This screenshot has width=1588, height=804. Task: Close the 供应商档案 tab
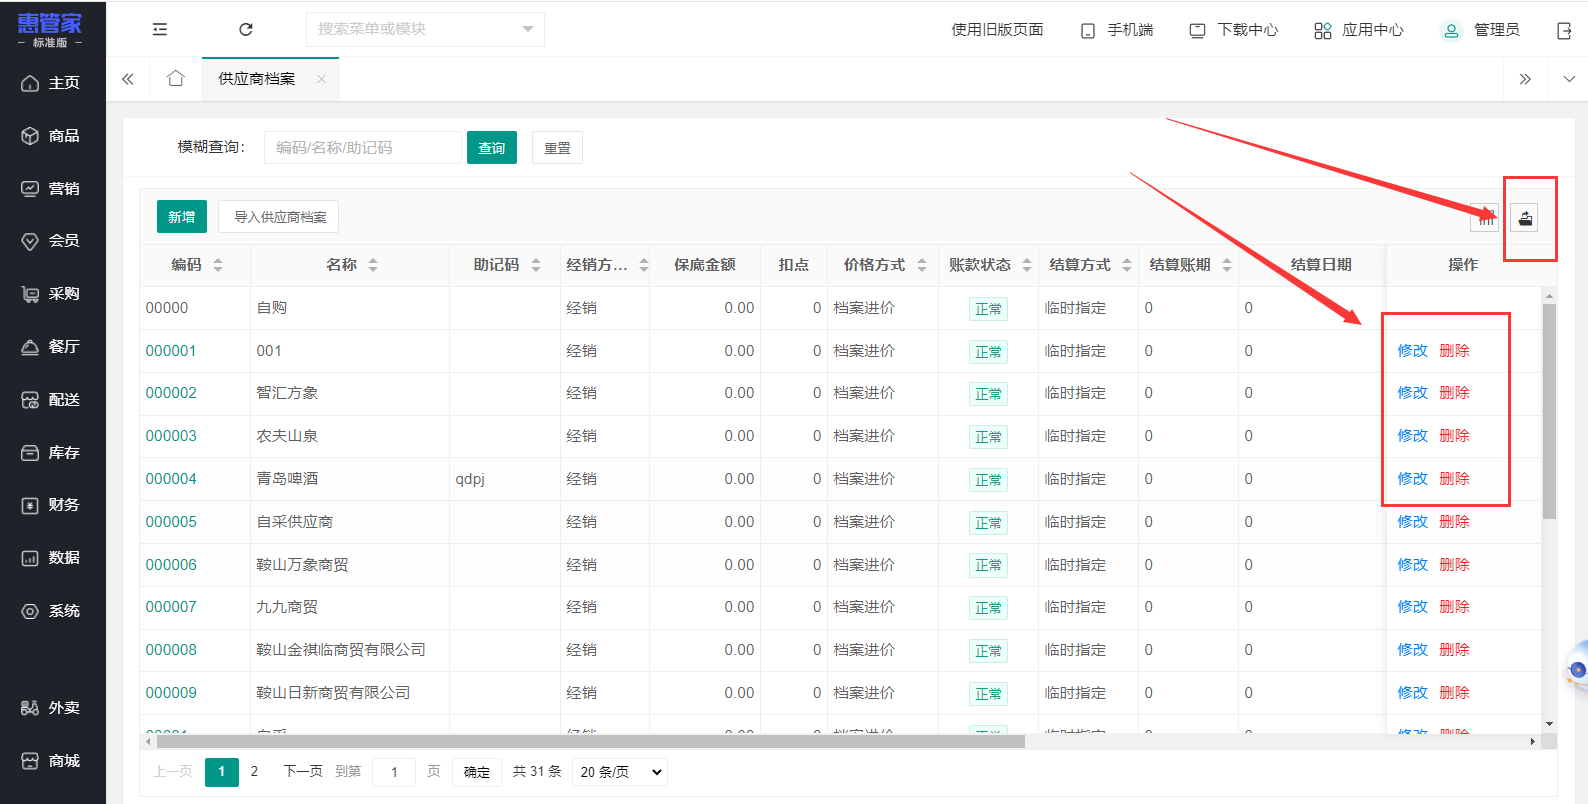pyautogui.click(x=321, y=79)
